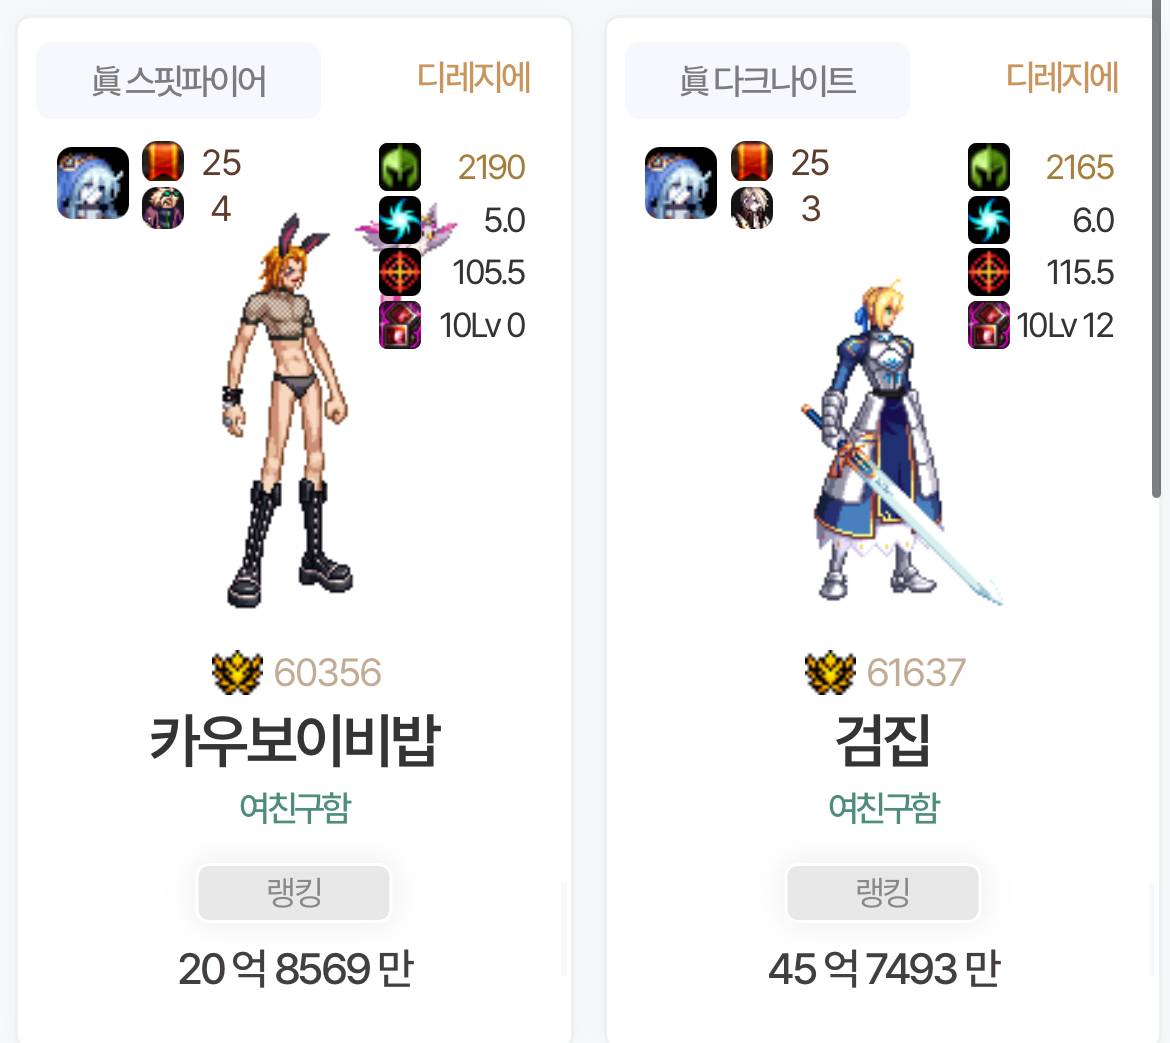
Task: Click the 眞 스핏파이어 class label
Action: pyautogui.click(x=178, y=81)
